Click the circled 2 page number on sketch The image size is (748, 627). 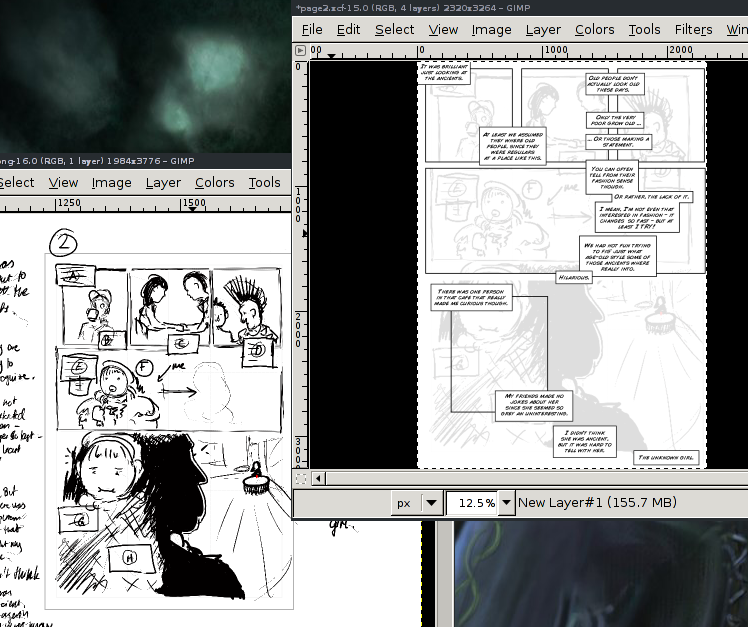63,243
